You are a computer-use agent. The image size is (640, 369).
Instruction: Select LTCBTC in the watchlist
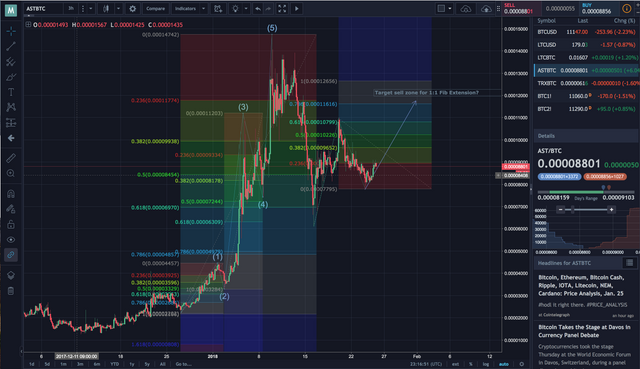pyautogui.click(x=586, y=58)
